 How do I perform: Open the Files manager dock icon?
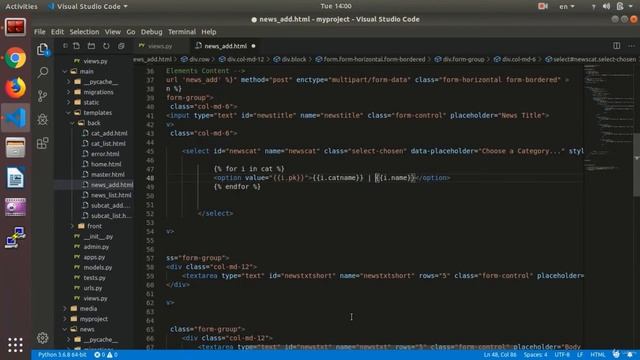(x=16, y=148)
